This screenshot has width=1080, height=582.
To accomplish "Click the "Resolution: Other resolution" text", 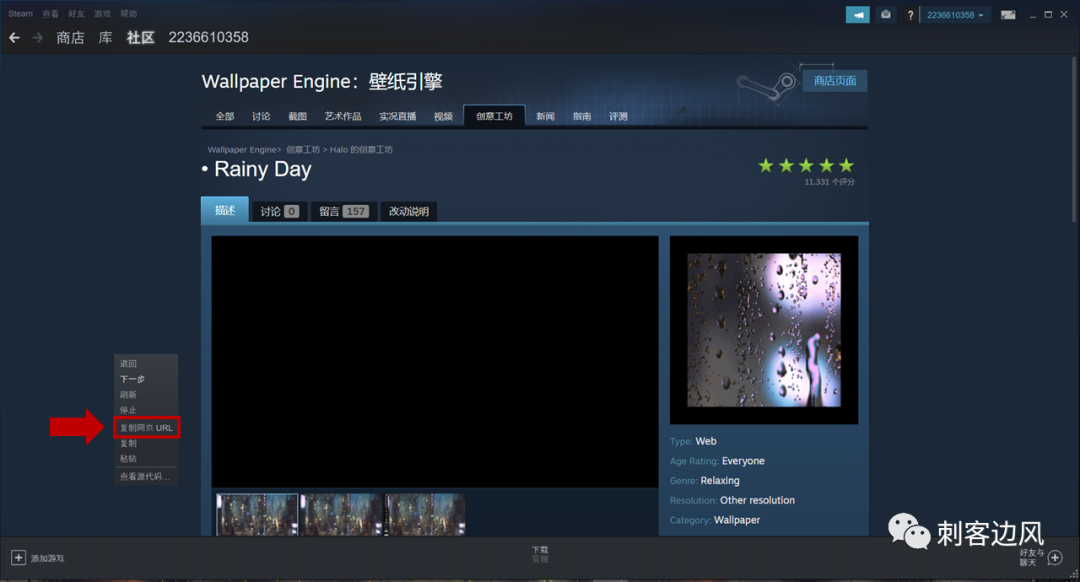I will [x=732, y=501].
